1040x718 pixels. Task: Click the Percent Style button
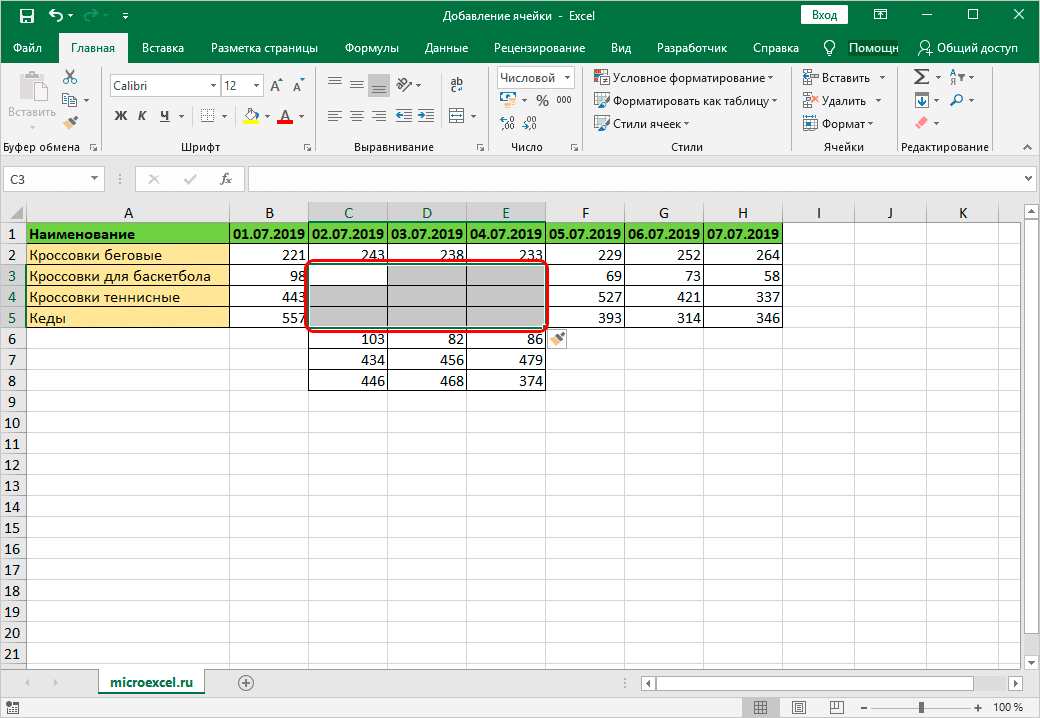542,100
